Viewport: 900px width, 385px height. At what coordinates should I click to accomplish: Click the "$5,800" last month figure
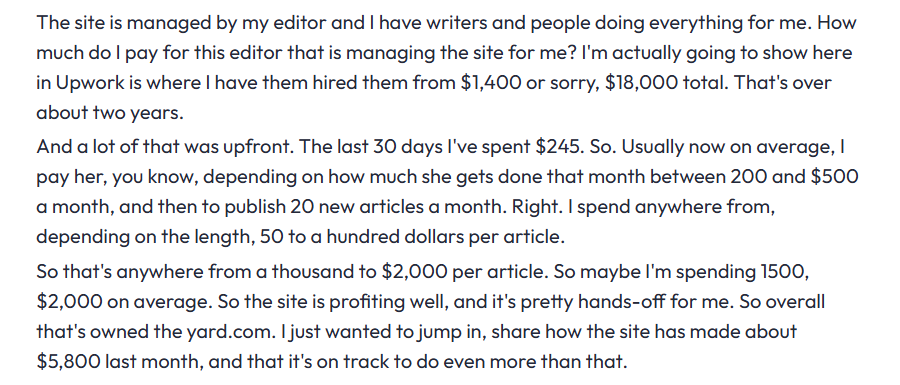[x=68, y=361]
